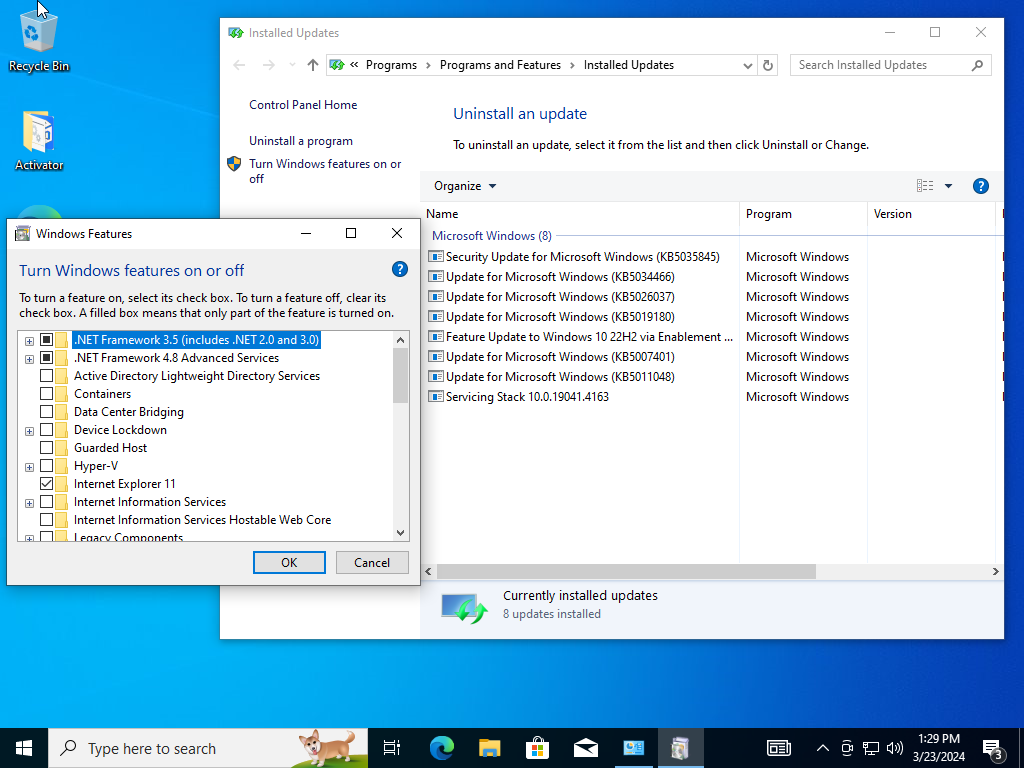Launch Microsoft Edge from the taskbar
Image resolution: width=1024 pixels, height=768 pixels.
[441, 748]
